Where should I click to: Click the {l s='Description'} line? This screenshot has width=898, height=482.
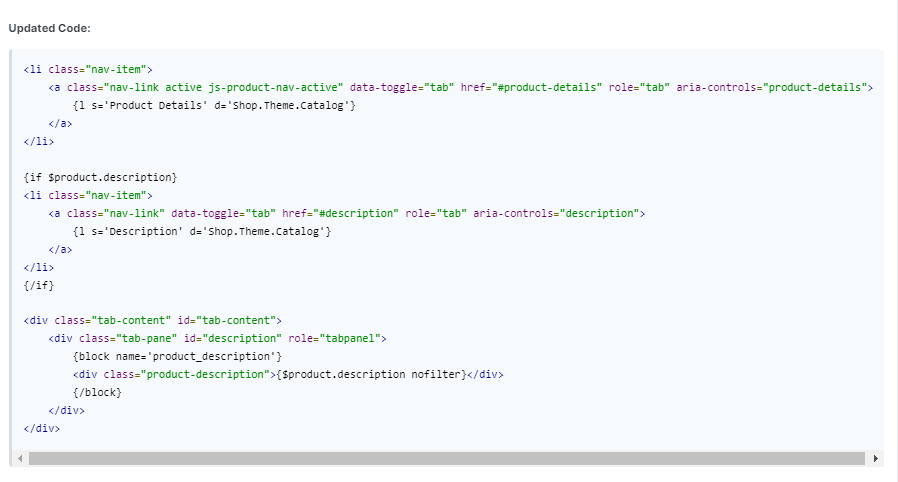202,231
